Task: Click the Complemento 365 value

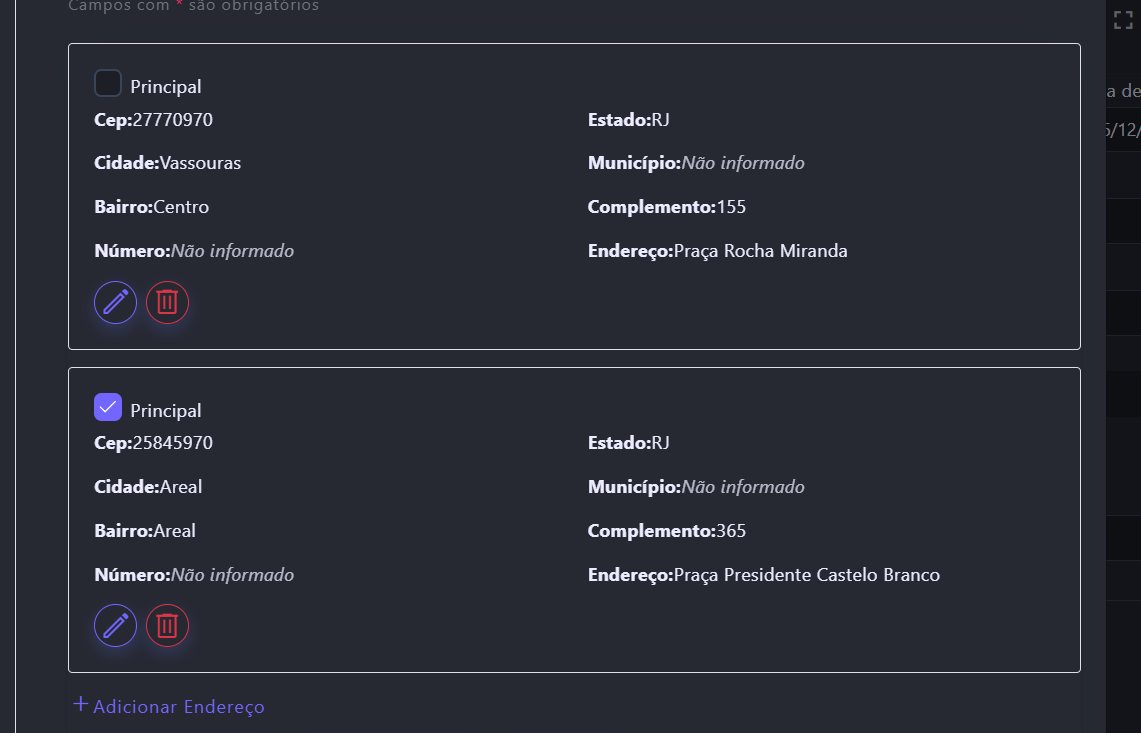Action: (731, 531)
